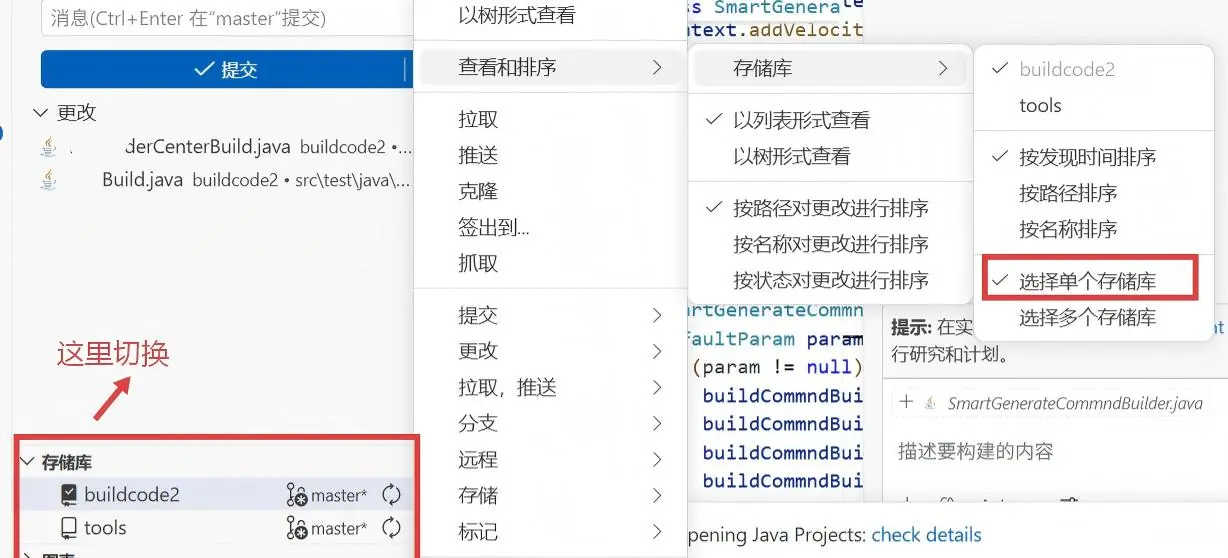Switch branch master* on the tools row
The width and height of the screenshot is (1228, 558).
point(327,527)
